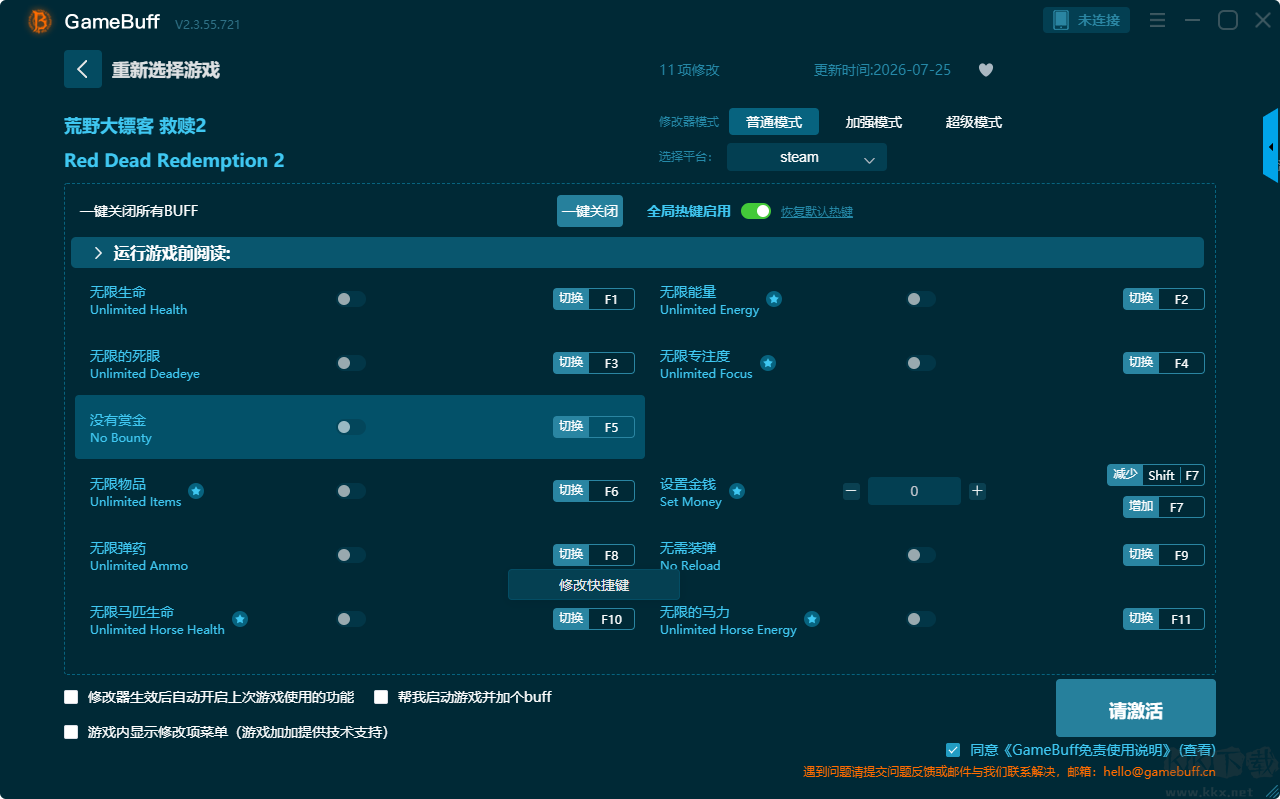Toggle Unlimited Horse Health switch
1280x799 pixels.
[351, 619]
